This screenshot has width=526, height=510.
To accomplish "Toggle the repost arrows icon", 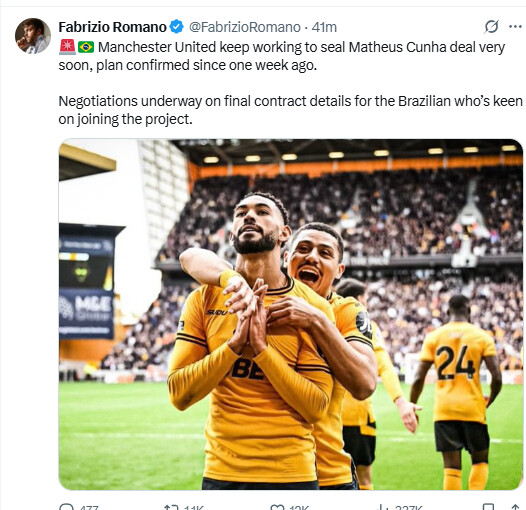I will (171, 507).
